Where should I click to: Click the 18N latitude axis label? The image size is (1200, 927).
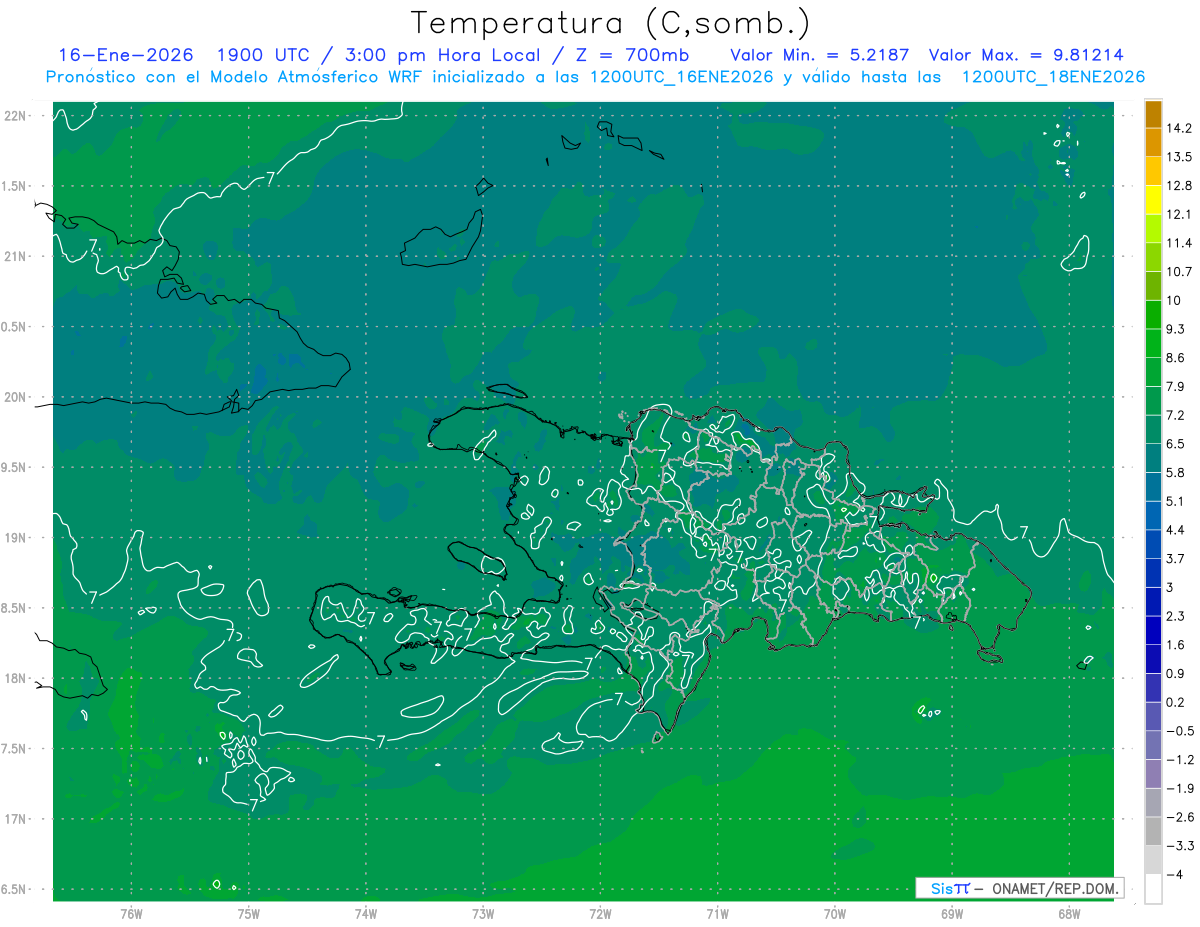17,679
